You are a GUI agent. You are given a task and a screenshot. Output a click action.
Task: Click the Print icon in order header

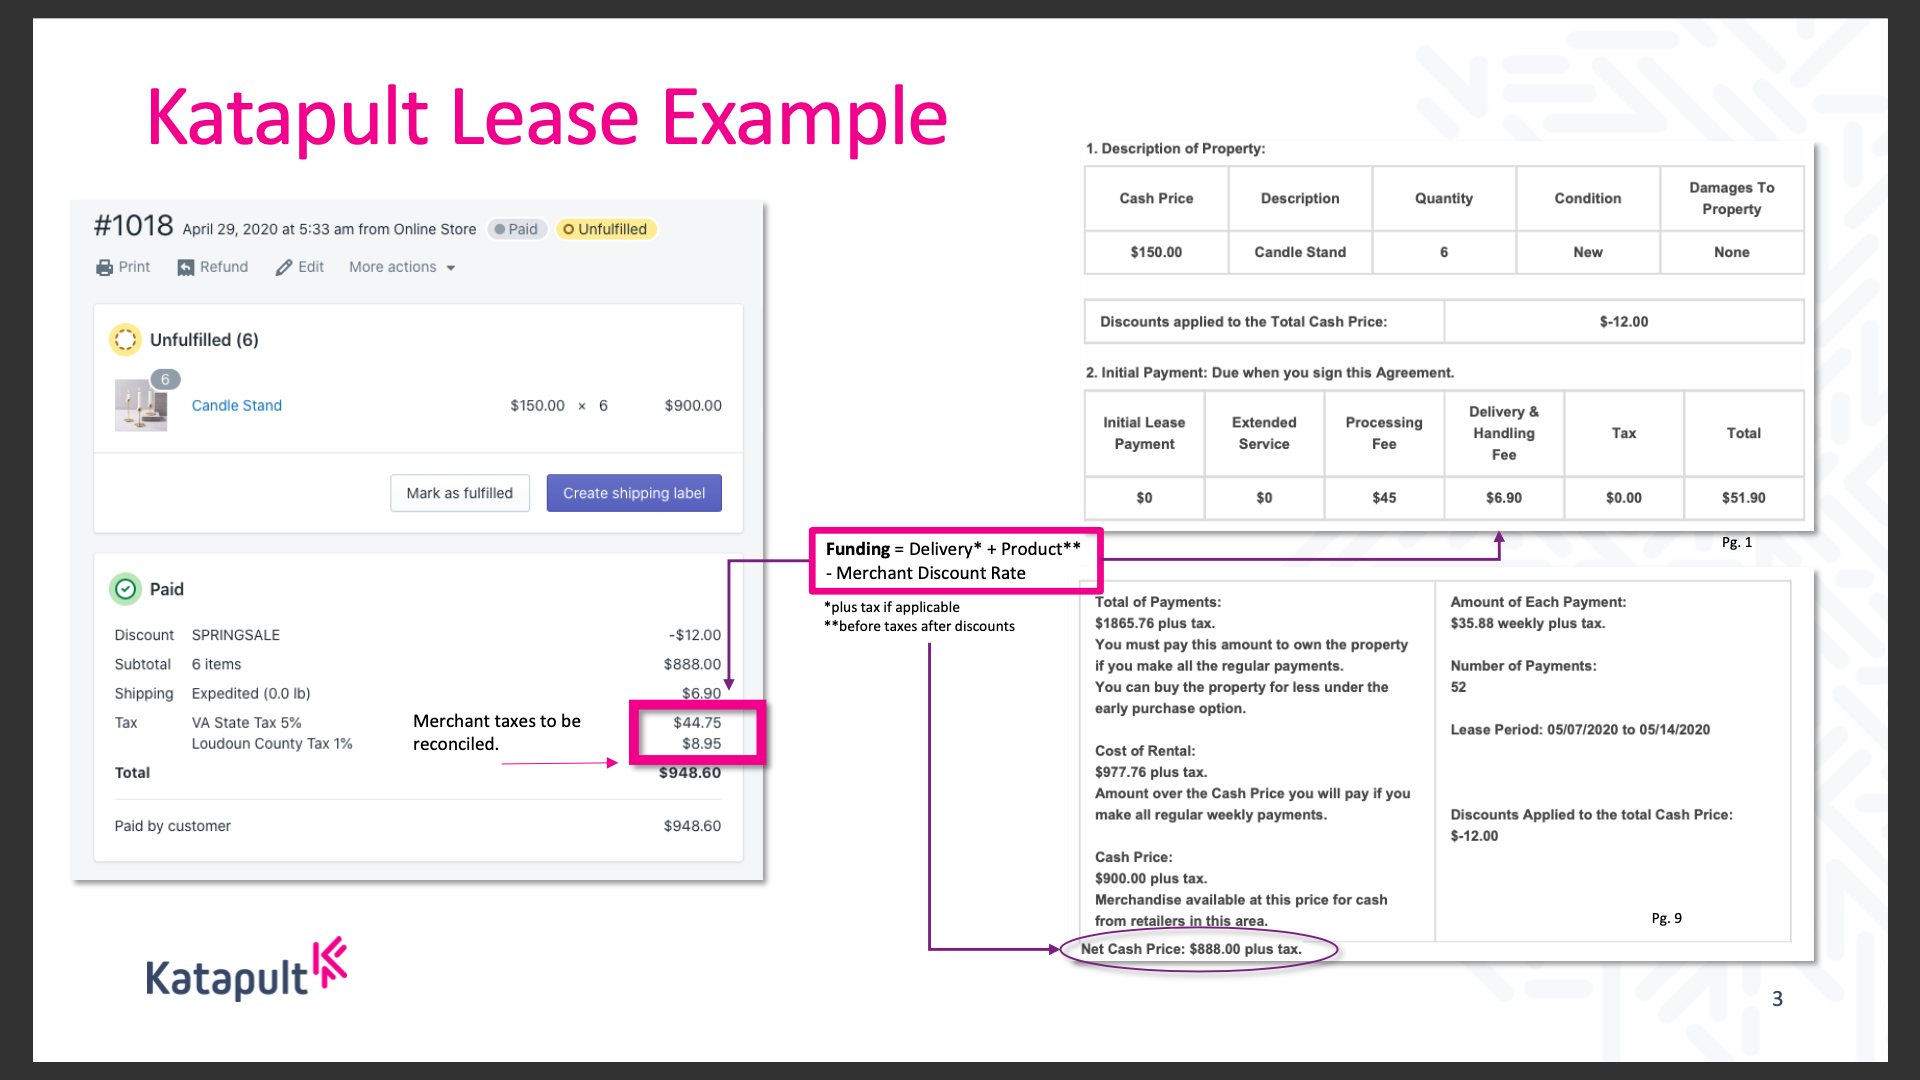tap(104, 268)
